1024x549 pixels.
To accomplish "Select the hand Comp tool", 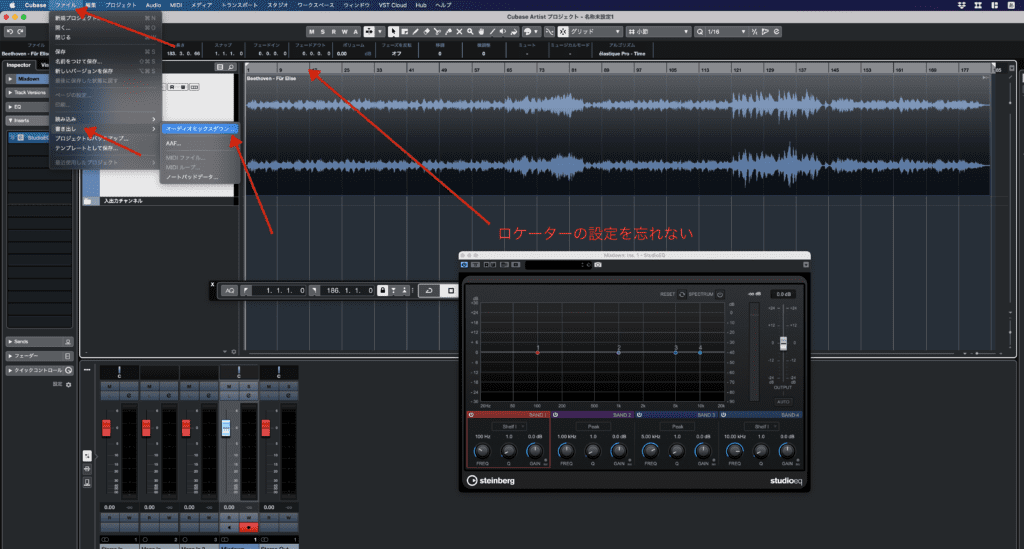I will tap(481, 31).
